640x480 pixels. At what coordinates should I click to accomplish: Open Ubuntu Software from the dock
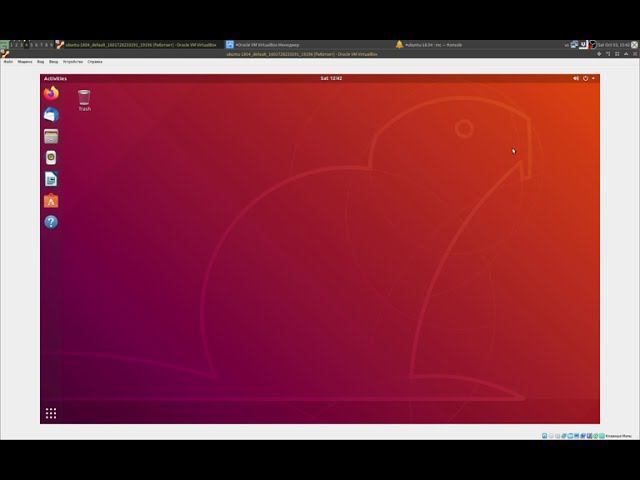click(51, 201)
